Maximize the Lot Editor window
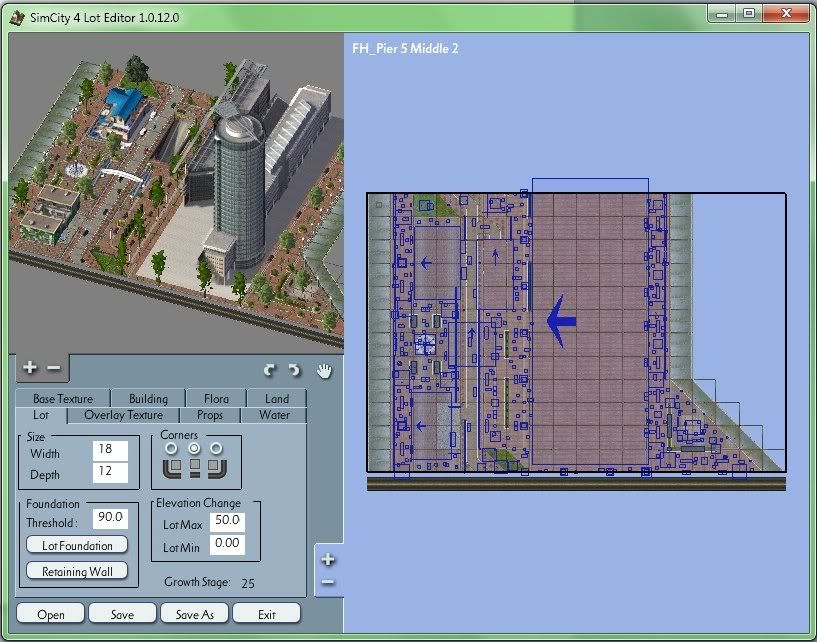The height and width of the screenshot is (642, 817). tap(749, 14)
